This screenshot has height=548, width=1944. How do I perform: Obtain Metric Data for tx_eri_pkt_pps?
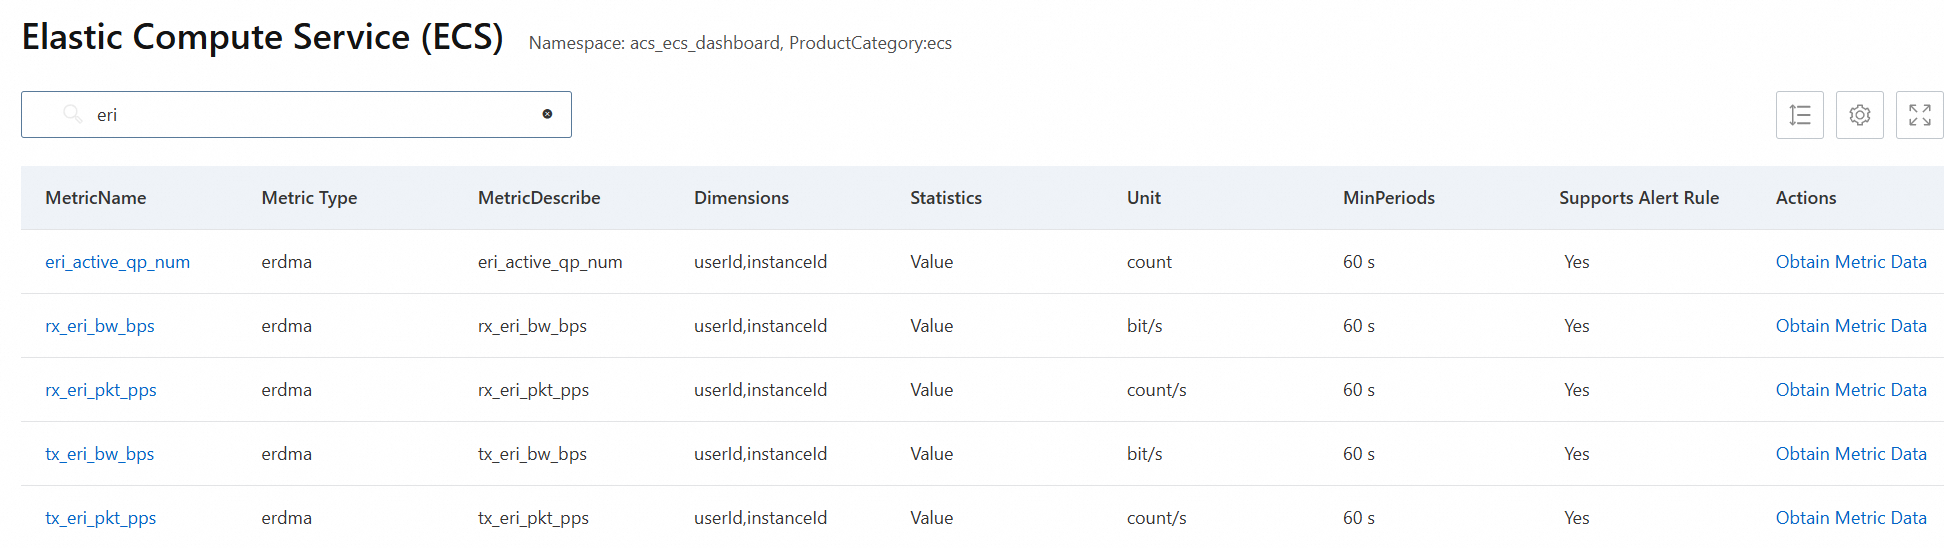click(1850, 518)
